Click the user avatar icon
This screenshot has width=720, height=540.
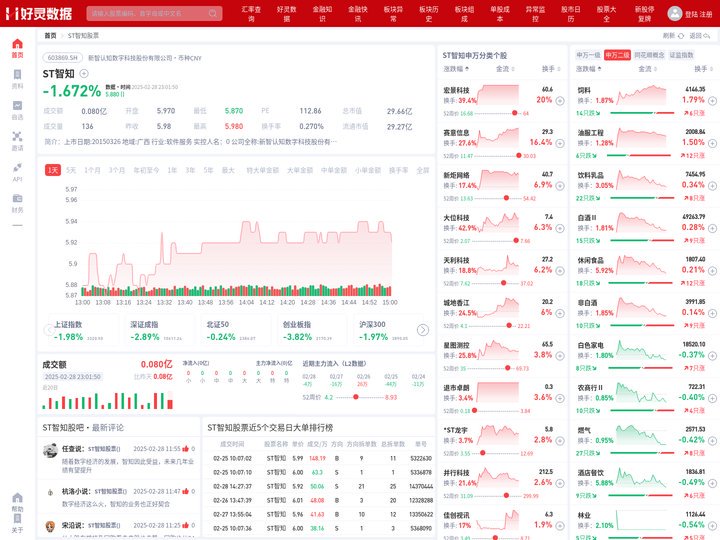pos(675,13)
